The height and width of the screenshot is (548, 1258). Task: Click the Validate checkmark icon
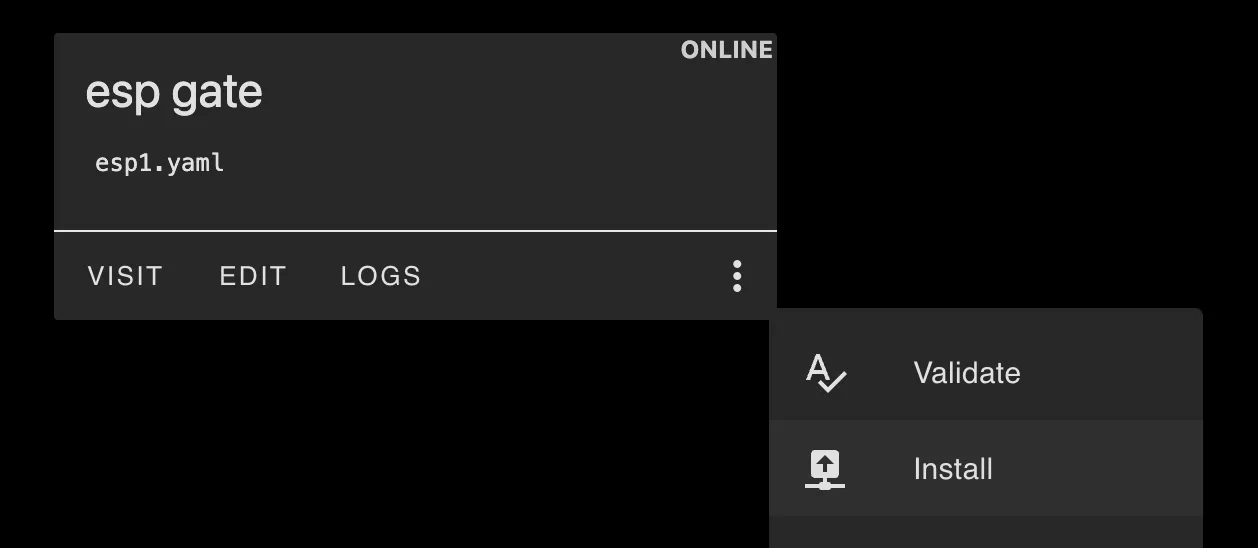tap(826, 373)
